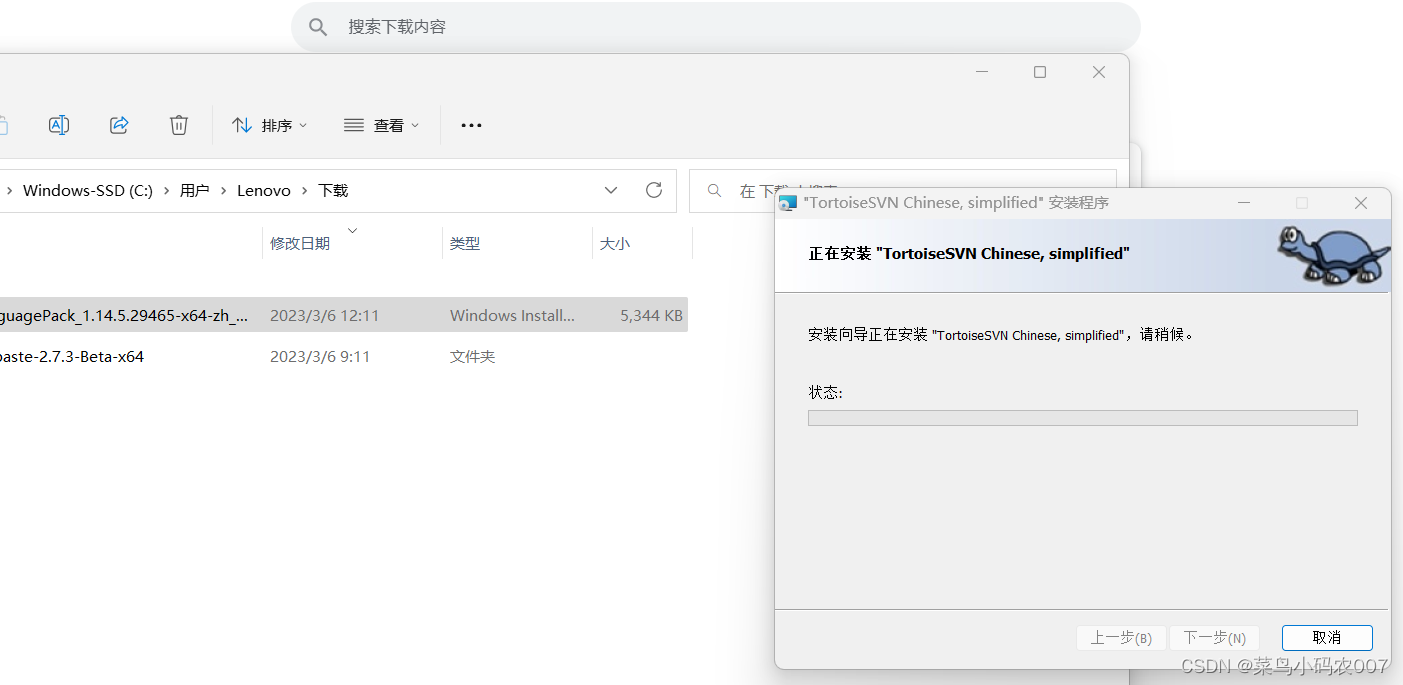Expand the address bar history chevron
The height and width of the screenshot is (685, 1403).
(611, 190)
